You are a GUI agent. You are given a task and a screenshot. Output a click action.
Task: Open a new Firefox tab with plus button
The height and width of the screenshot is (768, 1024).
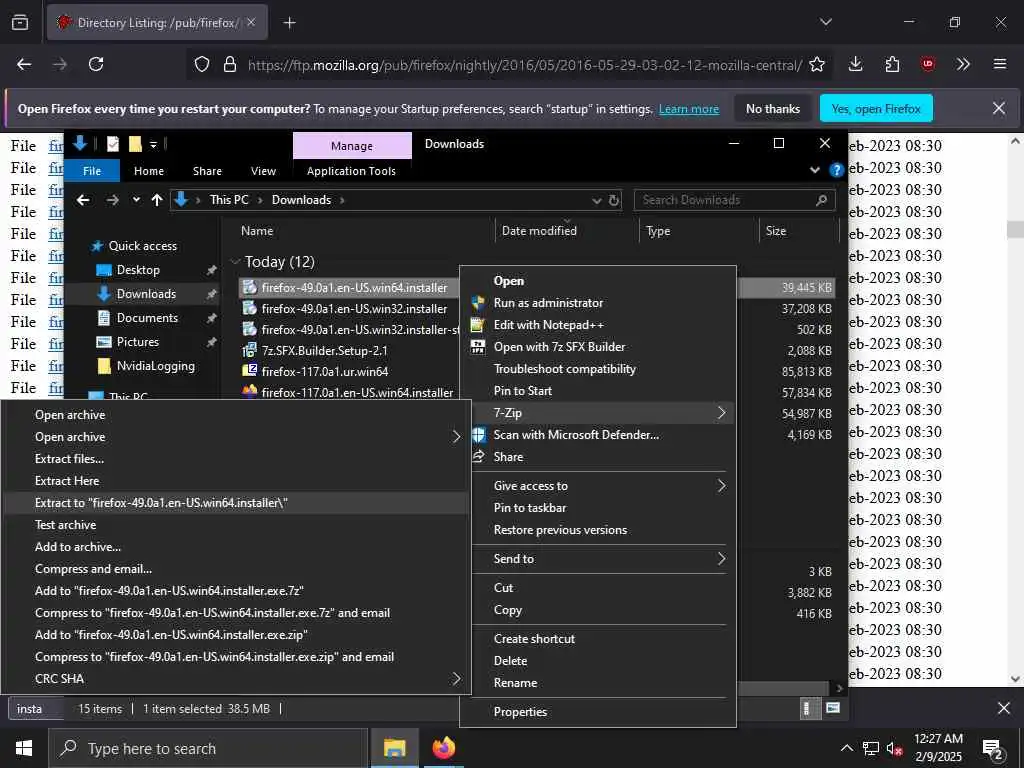point(289,23)
